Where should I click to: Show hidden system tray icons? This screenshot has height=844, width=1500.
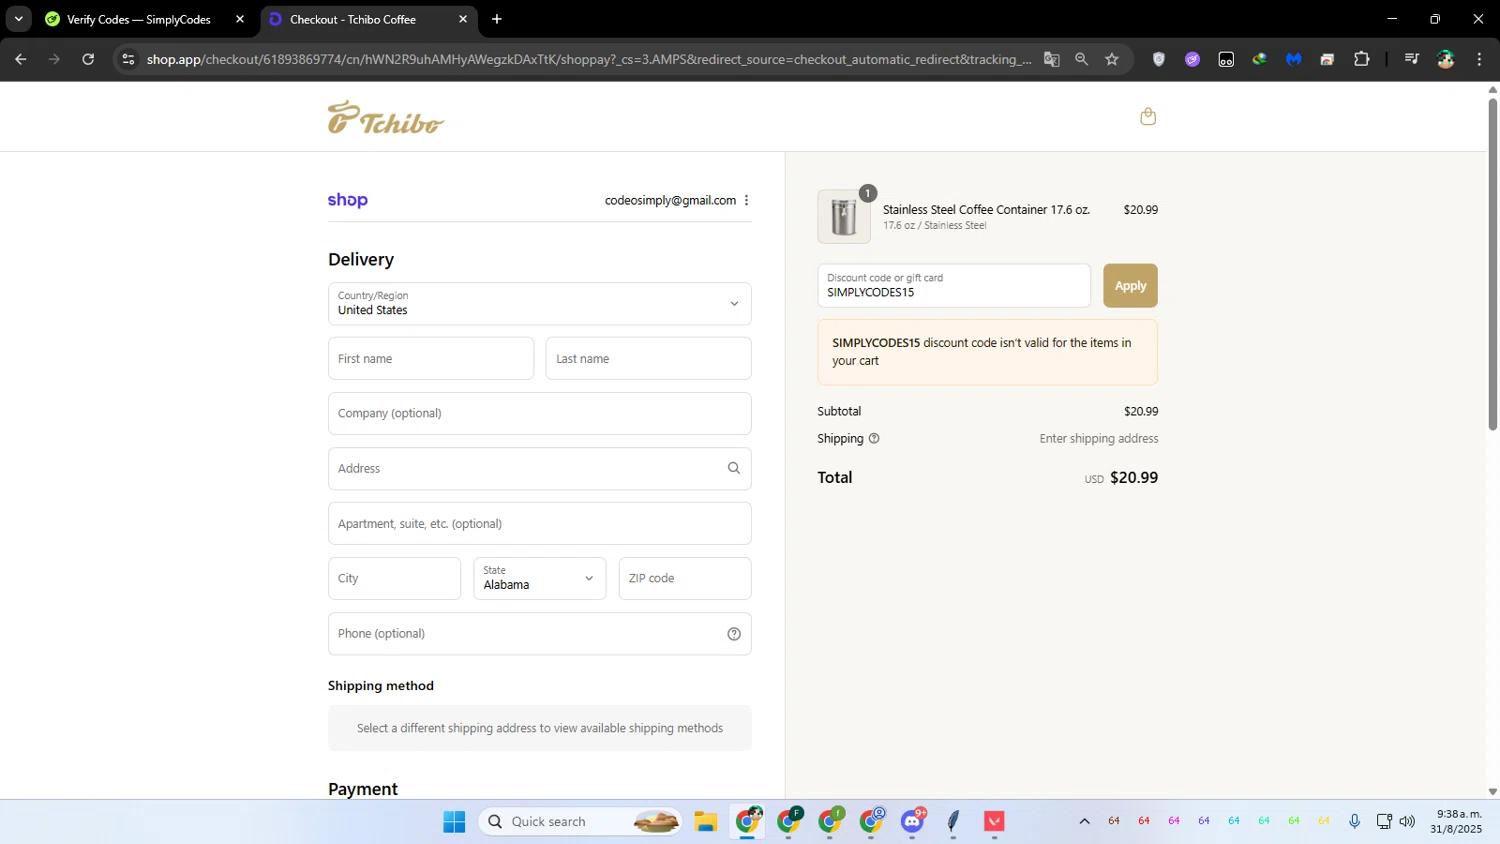[x=1084, y=822]
